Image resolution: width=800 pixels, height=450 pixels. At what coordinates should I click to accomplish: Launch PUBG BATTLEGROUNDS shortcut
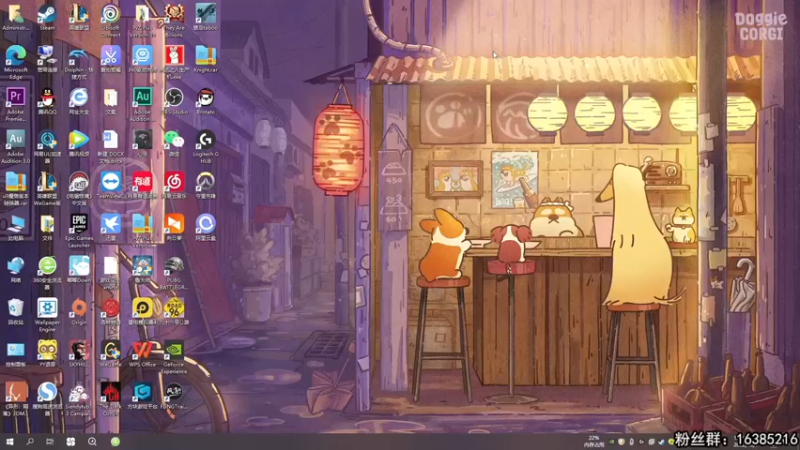pyautogui.click(x=174, y=273)
